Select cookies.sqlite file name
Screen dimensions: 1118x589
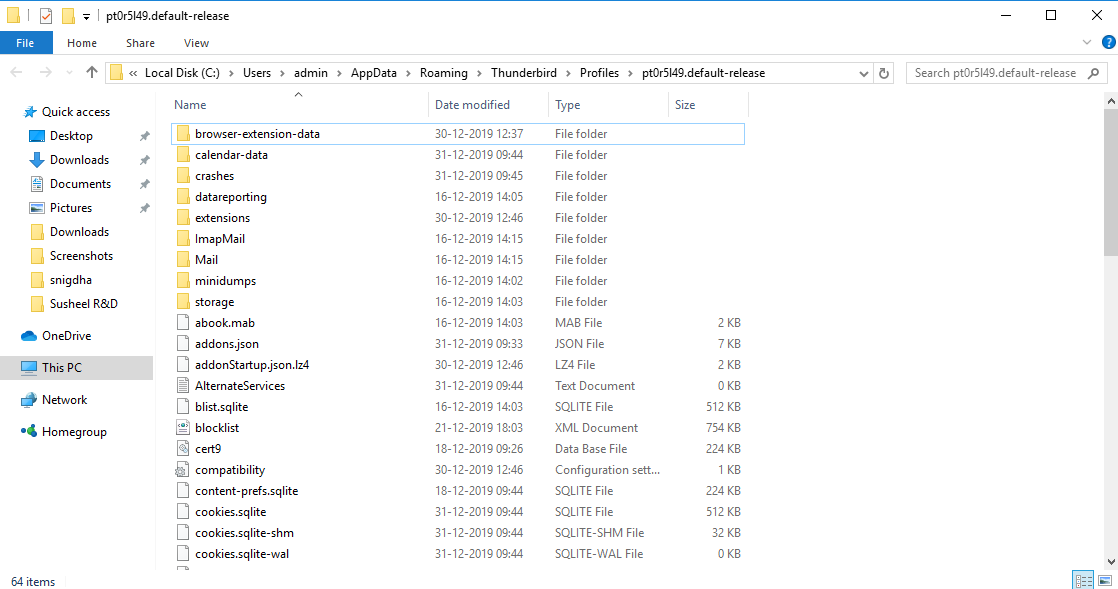point(230,512)
